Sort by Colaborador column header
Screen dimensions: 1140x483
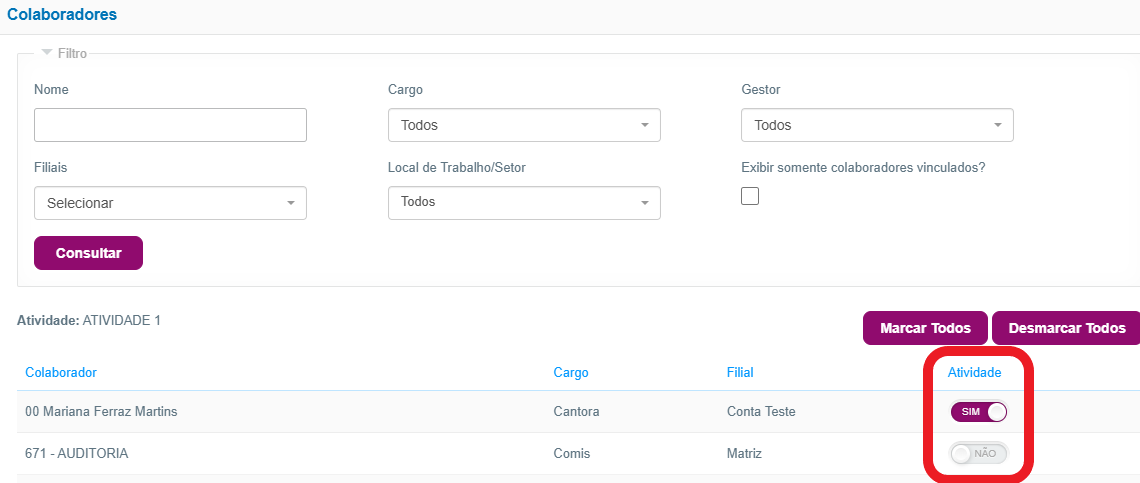tap(61, 372)
